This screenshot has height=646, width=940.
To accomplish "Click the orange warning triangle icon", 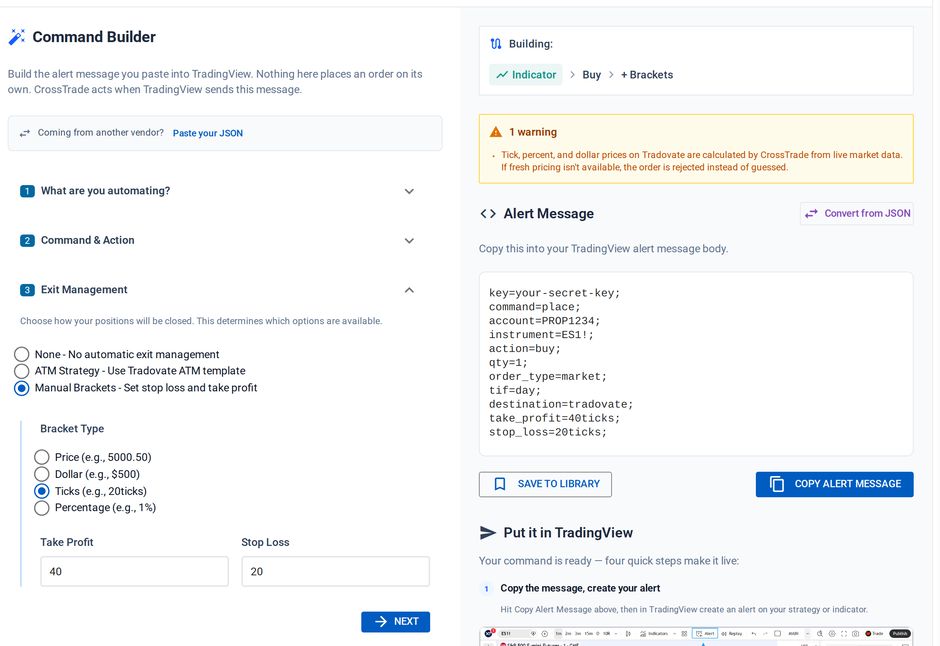I will click(496, 132).
